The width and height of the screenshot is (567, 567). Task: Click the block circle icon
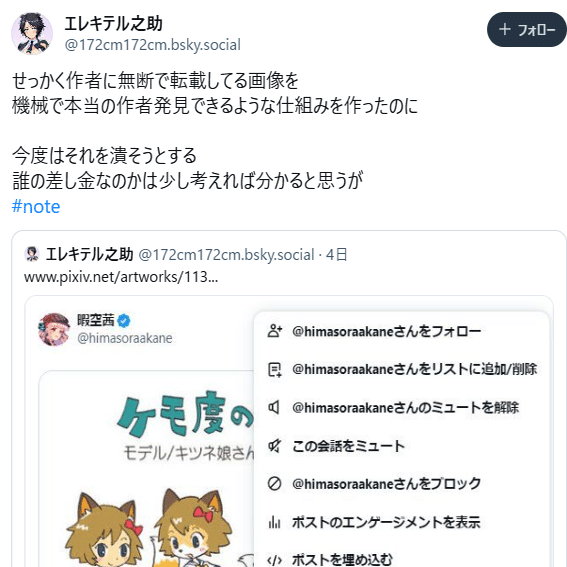(274, 483)
